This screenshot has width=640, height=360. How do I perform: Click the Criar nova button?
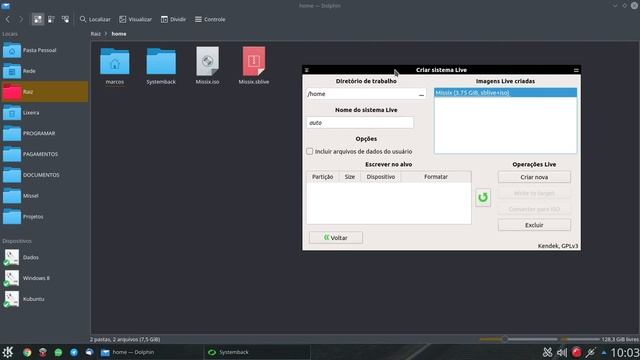click(x=534, y=177)
